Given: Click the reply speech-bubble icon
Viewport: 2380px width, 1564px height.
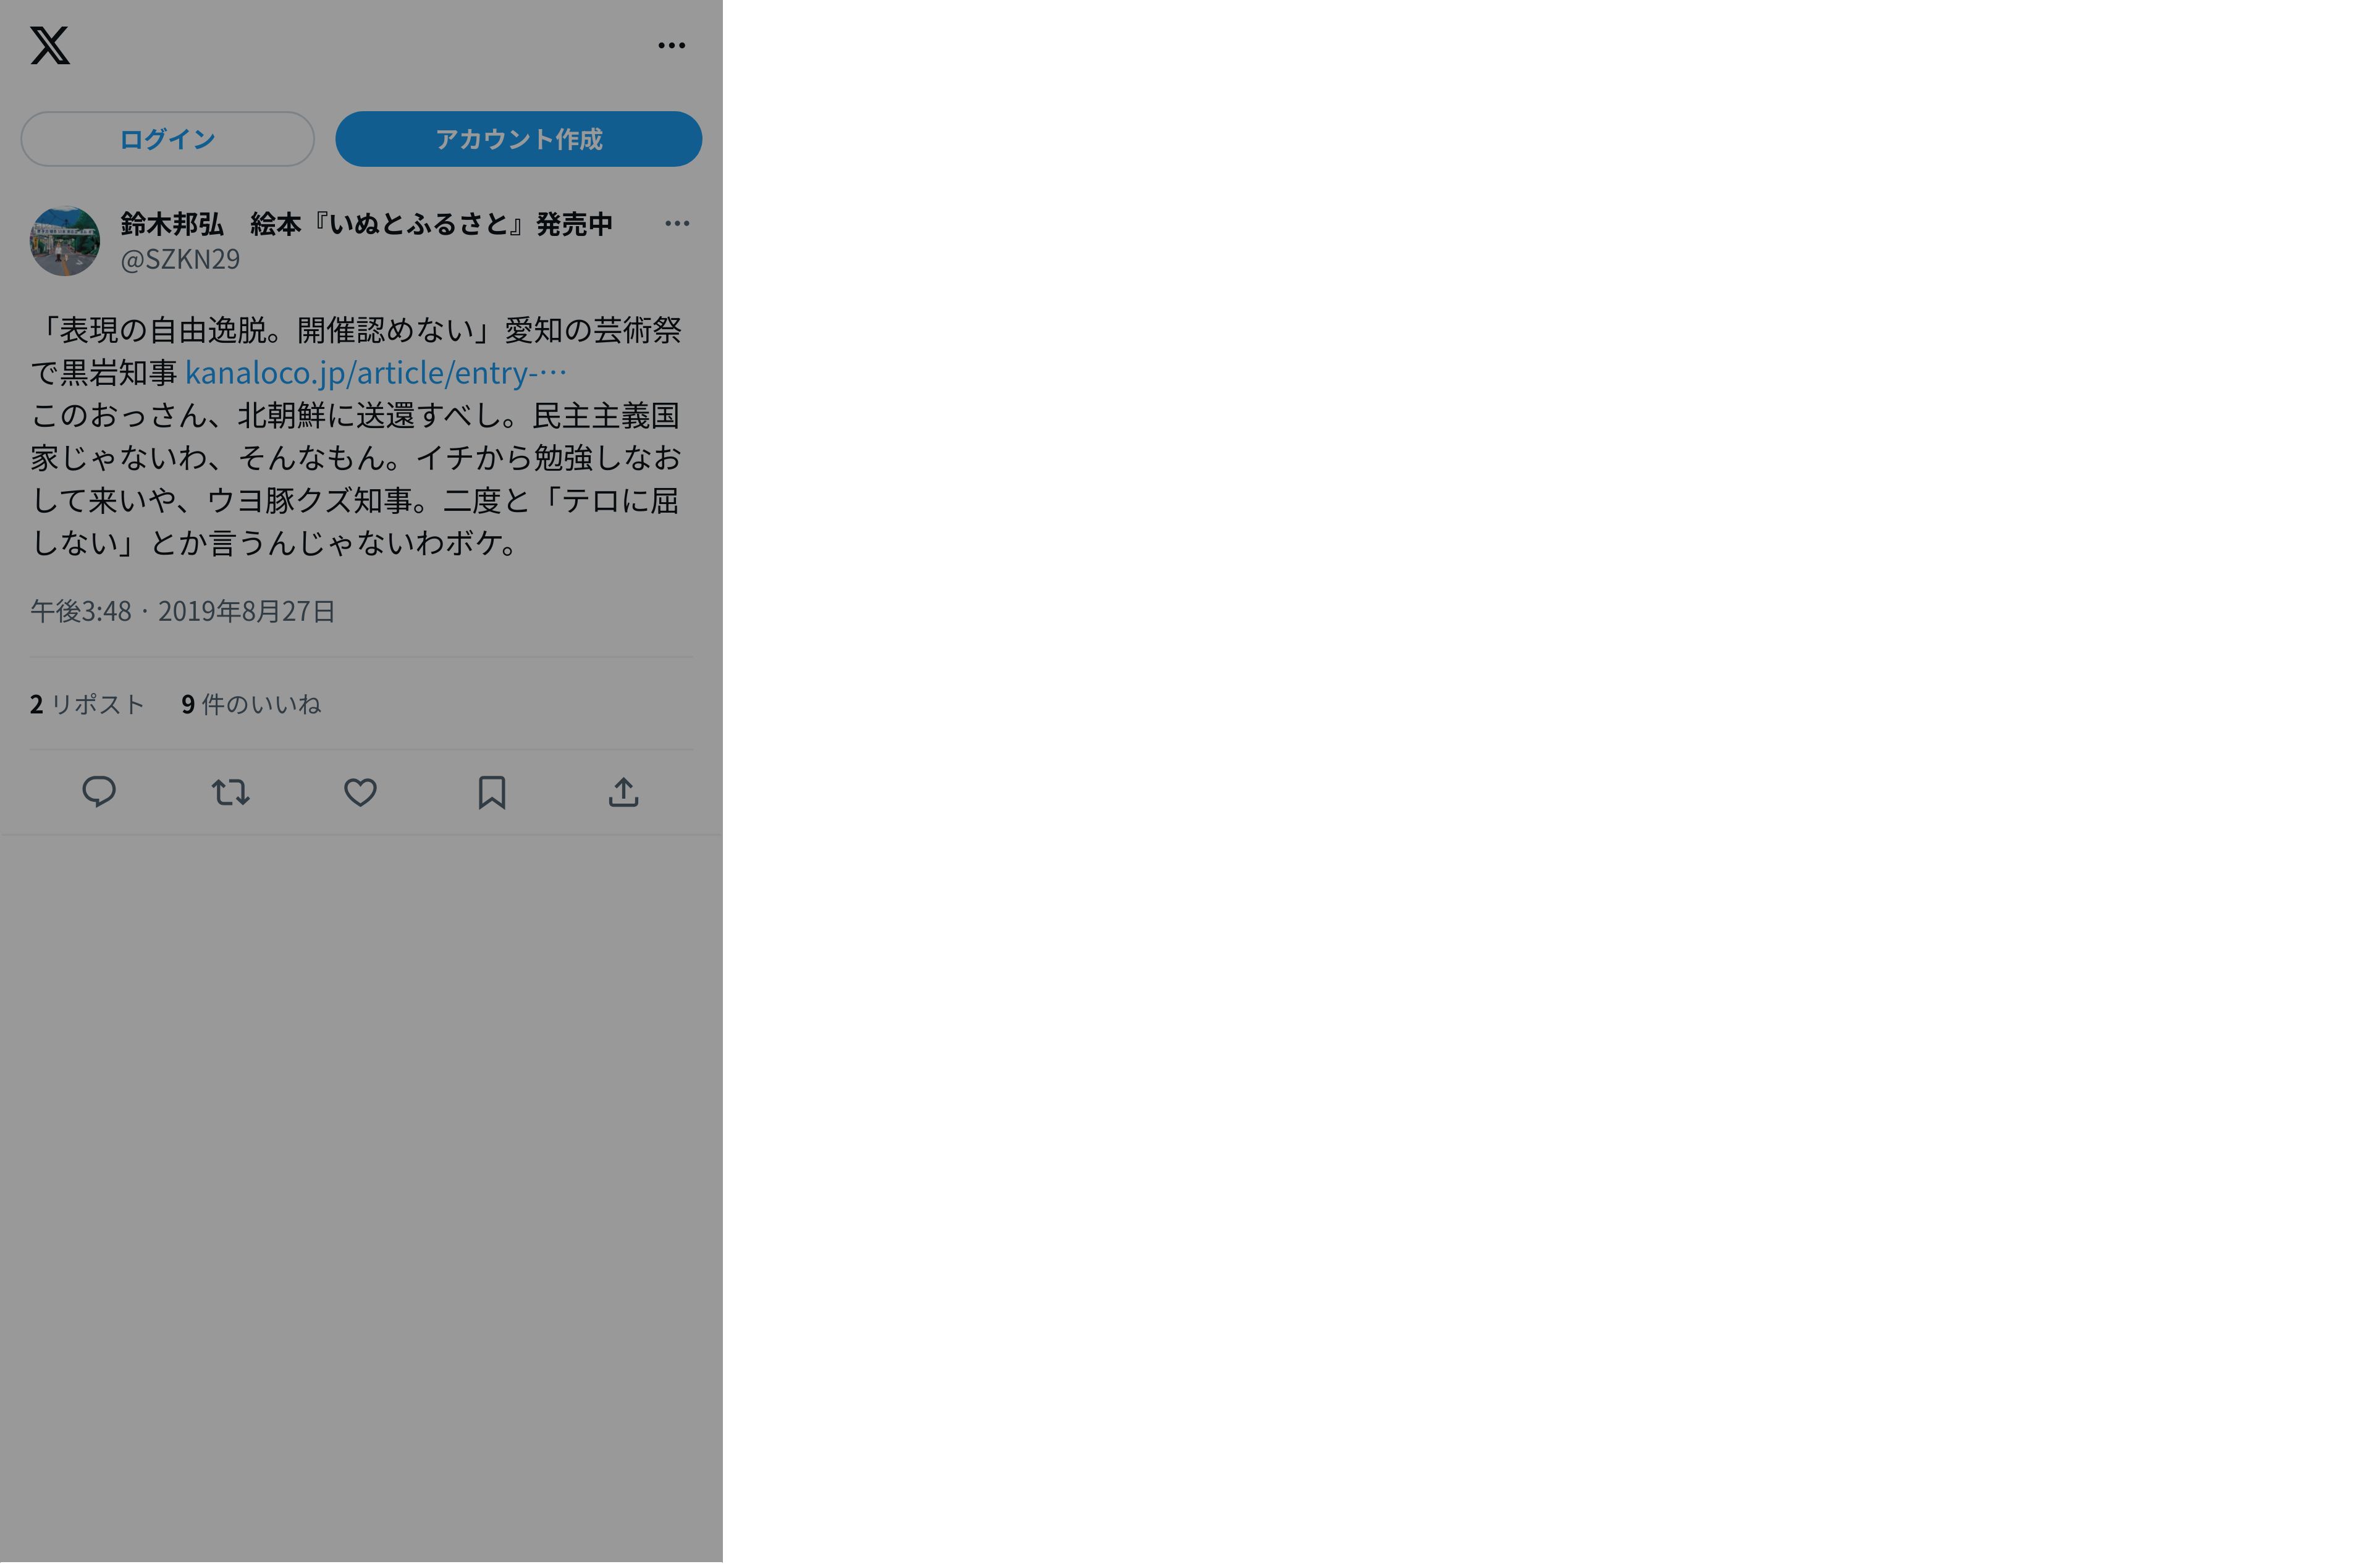Looking at the screenshot, I should 99,792.
